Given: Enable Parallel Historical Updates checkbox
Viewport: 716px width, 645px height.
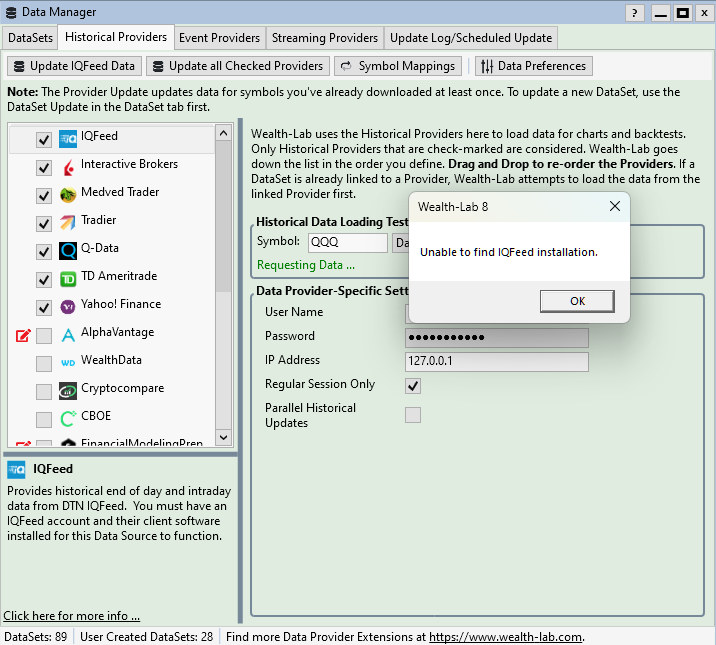Looking at the screenshot, I should (413, 415).
